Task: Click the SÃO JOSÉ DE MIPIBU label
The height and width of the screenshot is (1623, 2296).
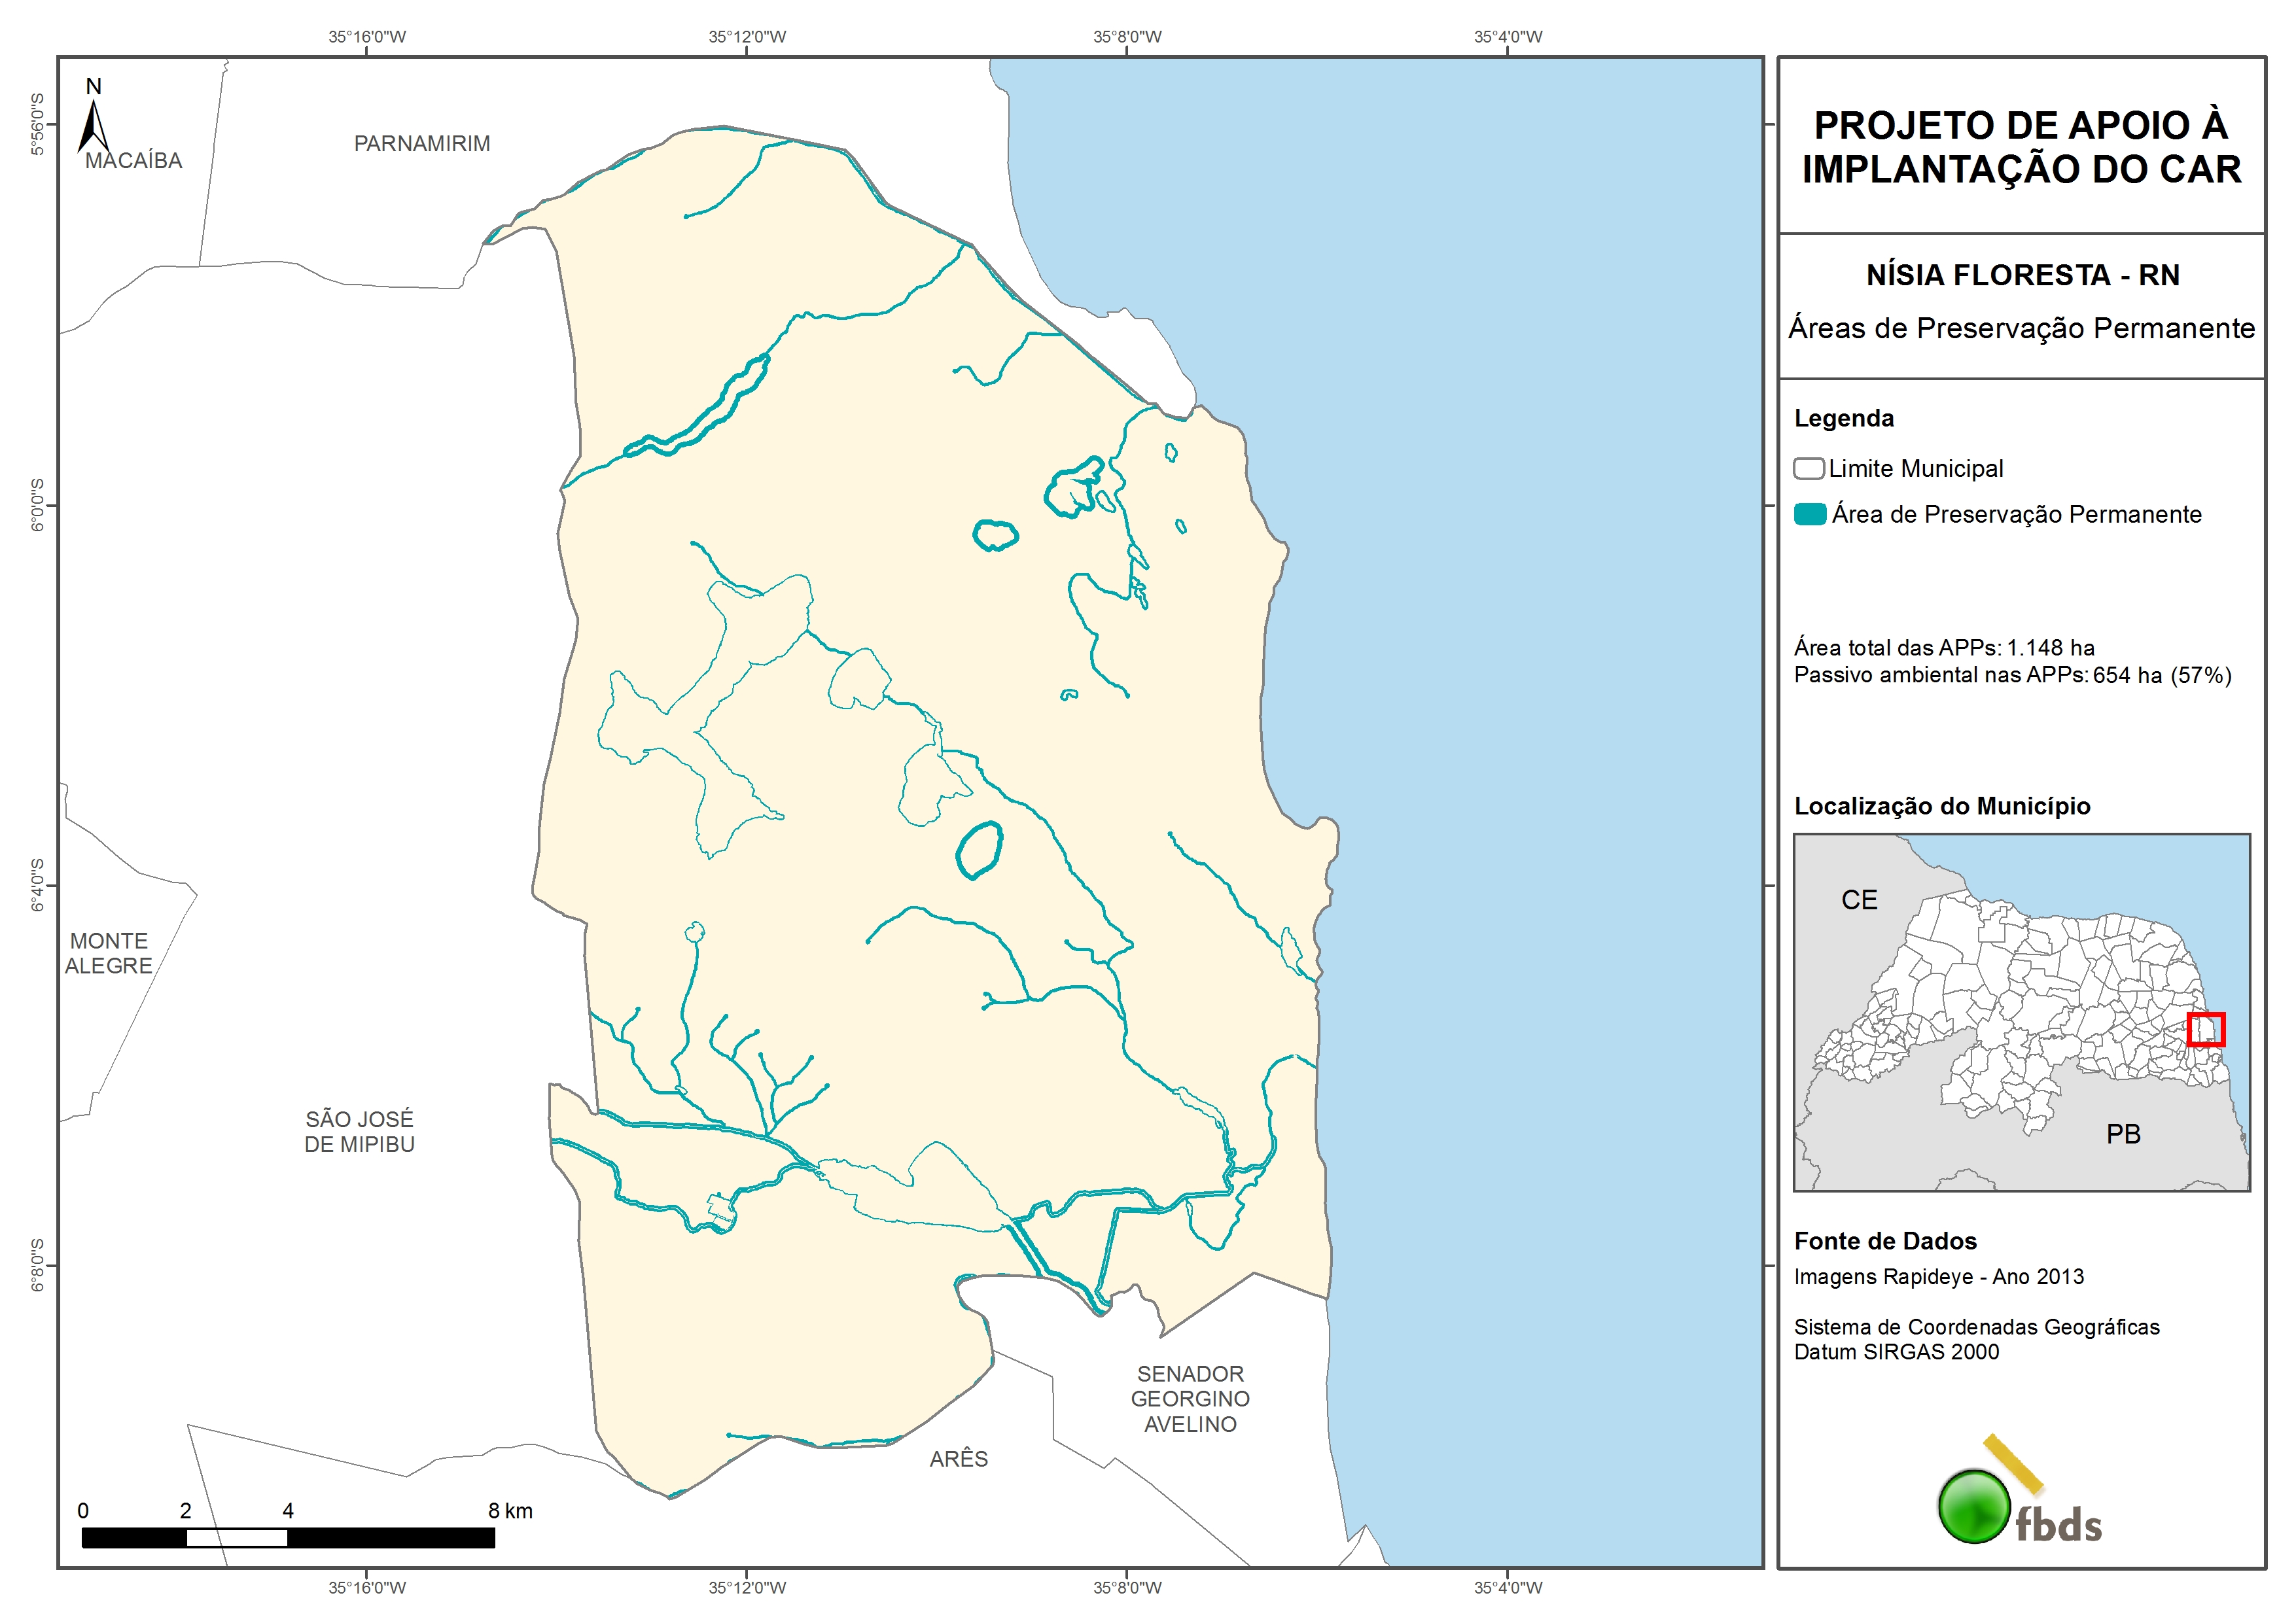Action: (359, 1131)
